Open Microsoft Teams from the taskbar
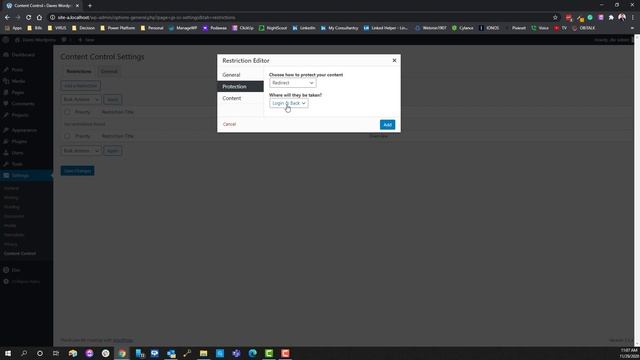Image resolution: width=640 pixels, height=360 pixels. [x=236, y=353]
